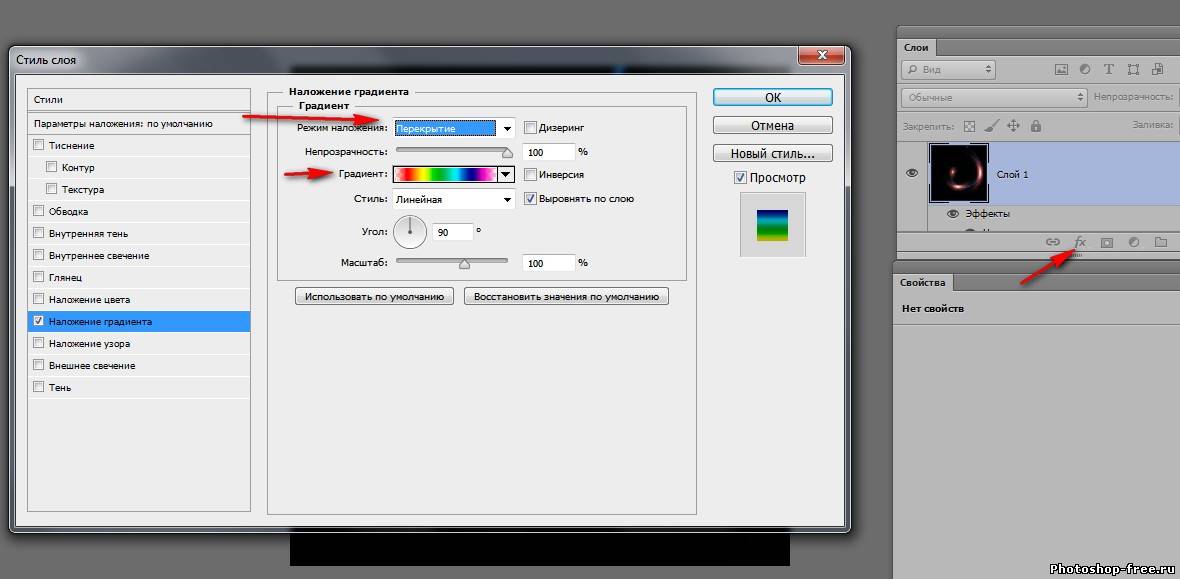
Task: Filter for pixel layers icon
Action: [1061, 70]
